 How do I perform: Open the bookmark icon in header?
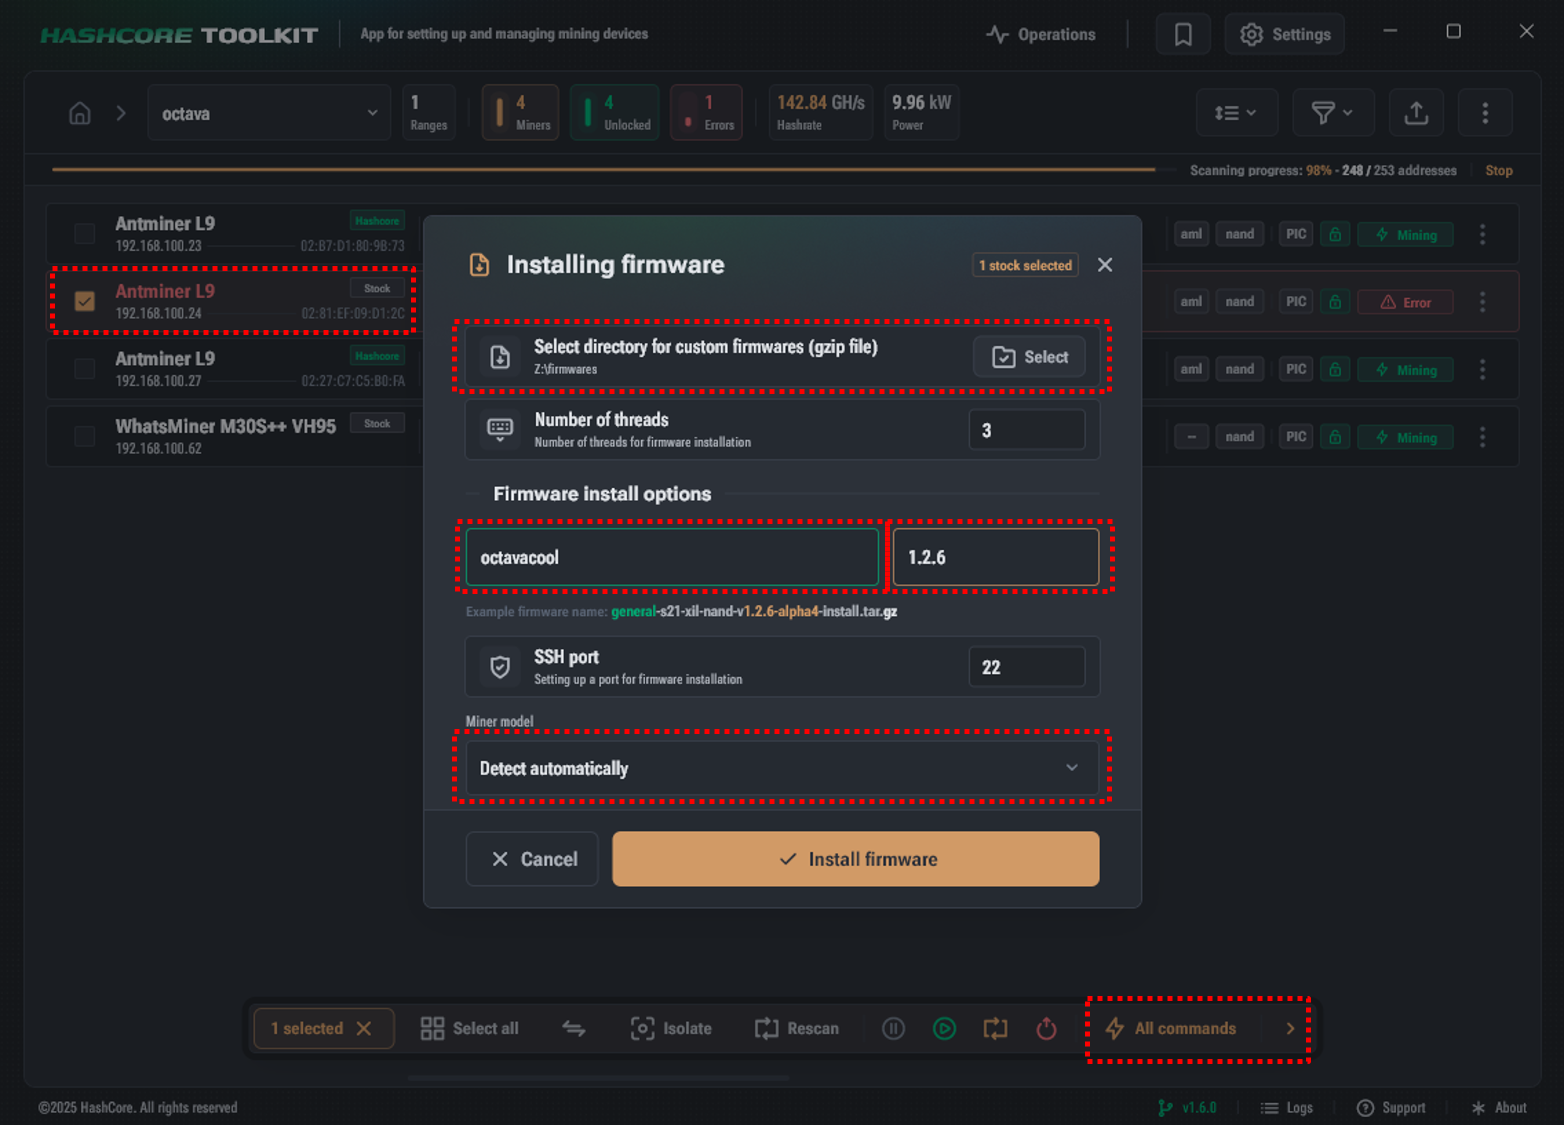(1183, 35)
